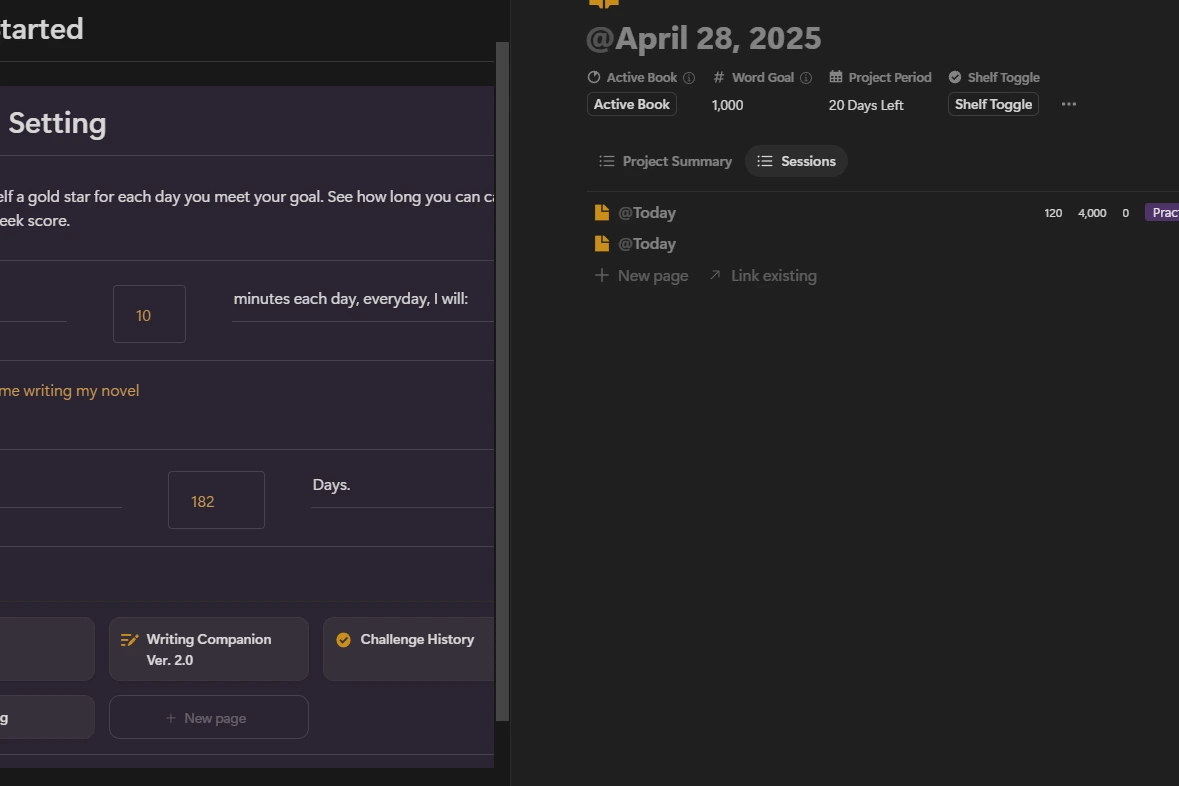1179x786 pixels.
Task: Open the three-dot more properties menu
Action: point(1069,105)
